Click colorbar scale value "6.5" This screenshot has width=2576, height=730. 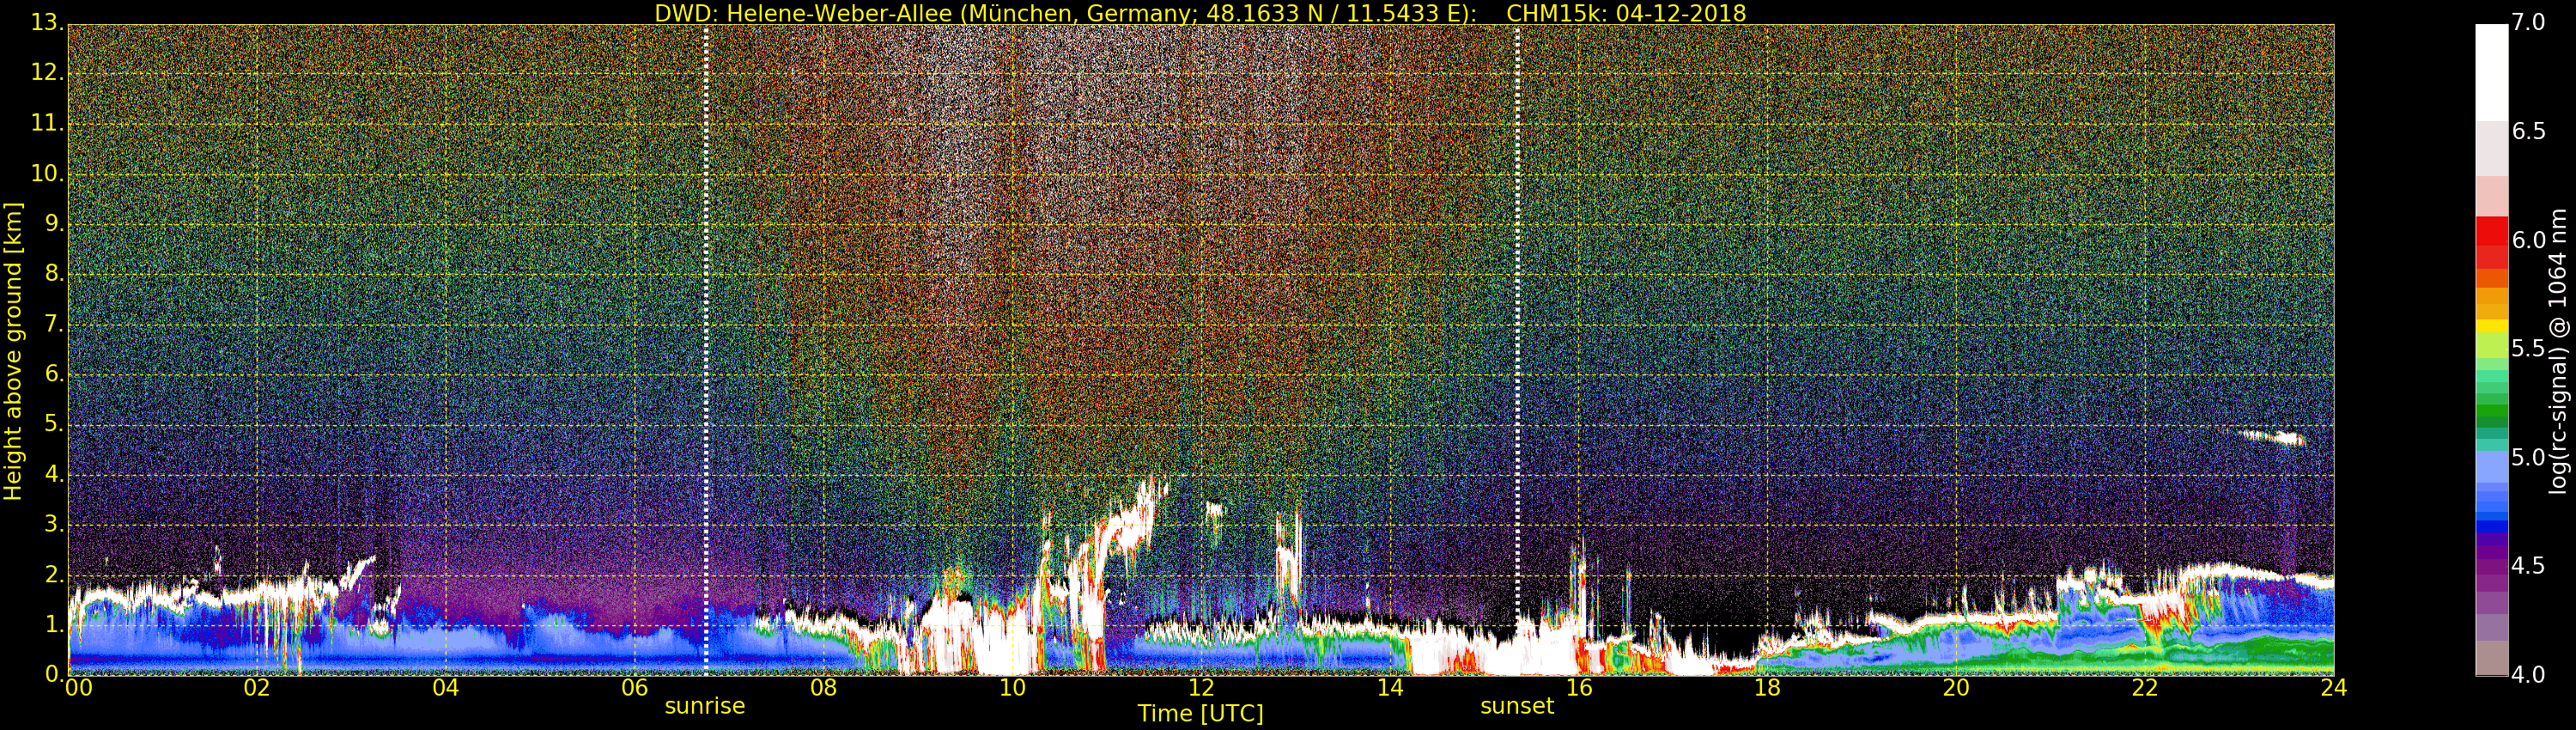coord(2529,131)
